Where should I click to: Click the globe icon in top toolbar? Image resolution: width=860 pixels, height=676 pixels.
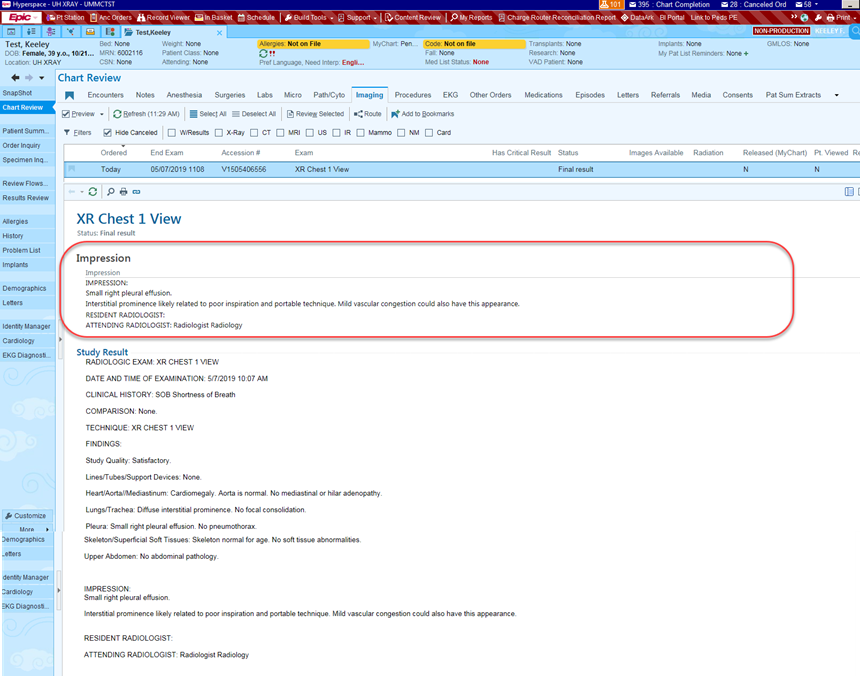tap(804, 18)
